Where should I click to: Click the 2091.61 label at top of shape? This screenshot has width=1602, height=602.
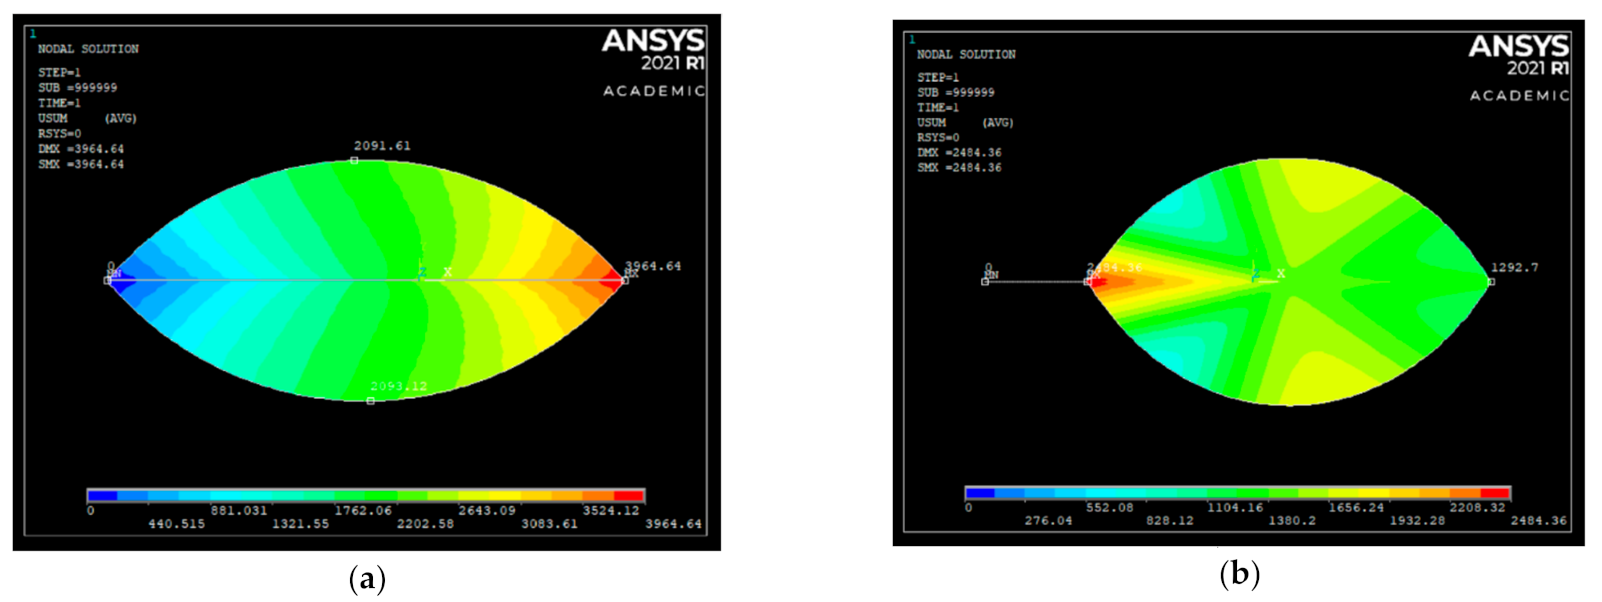(x=382, y=146)
